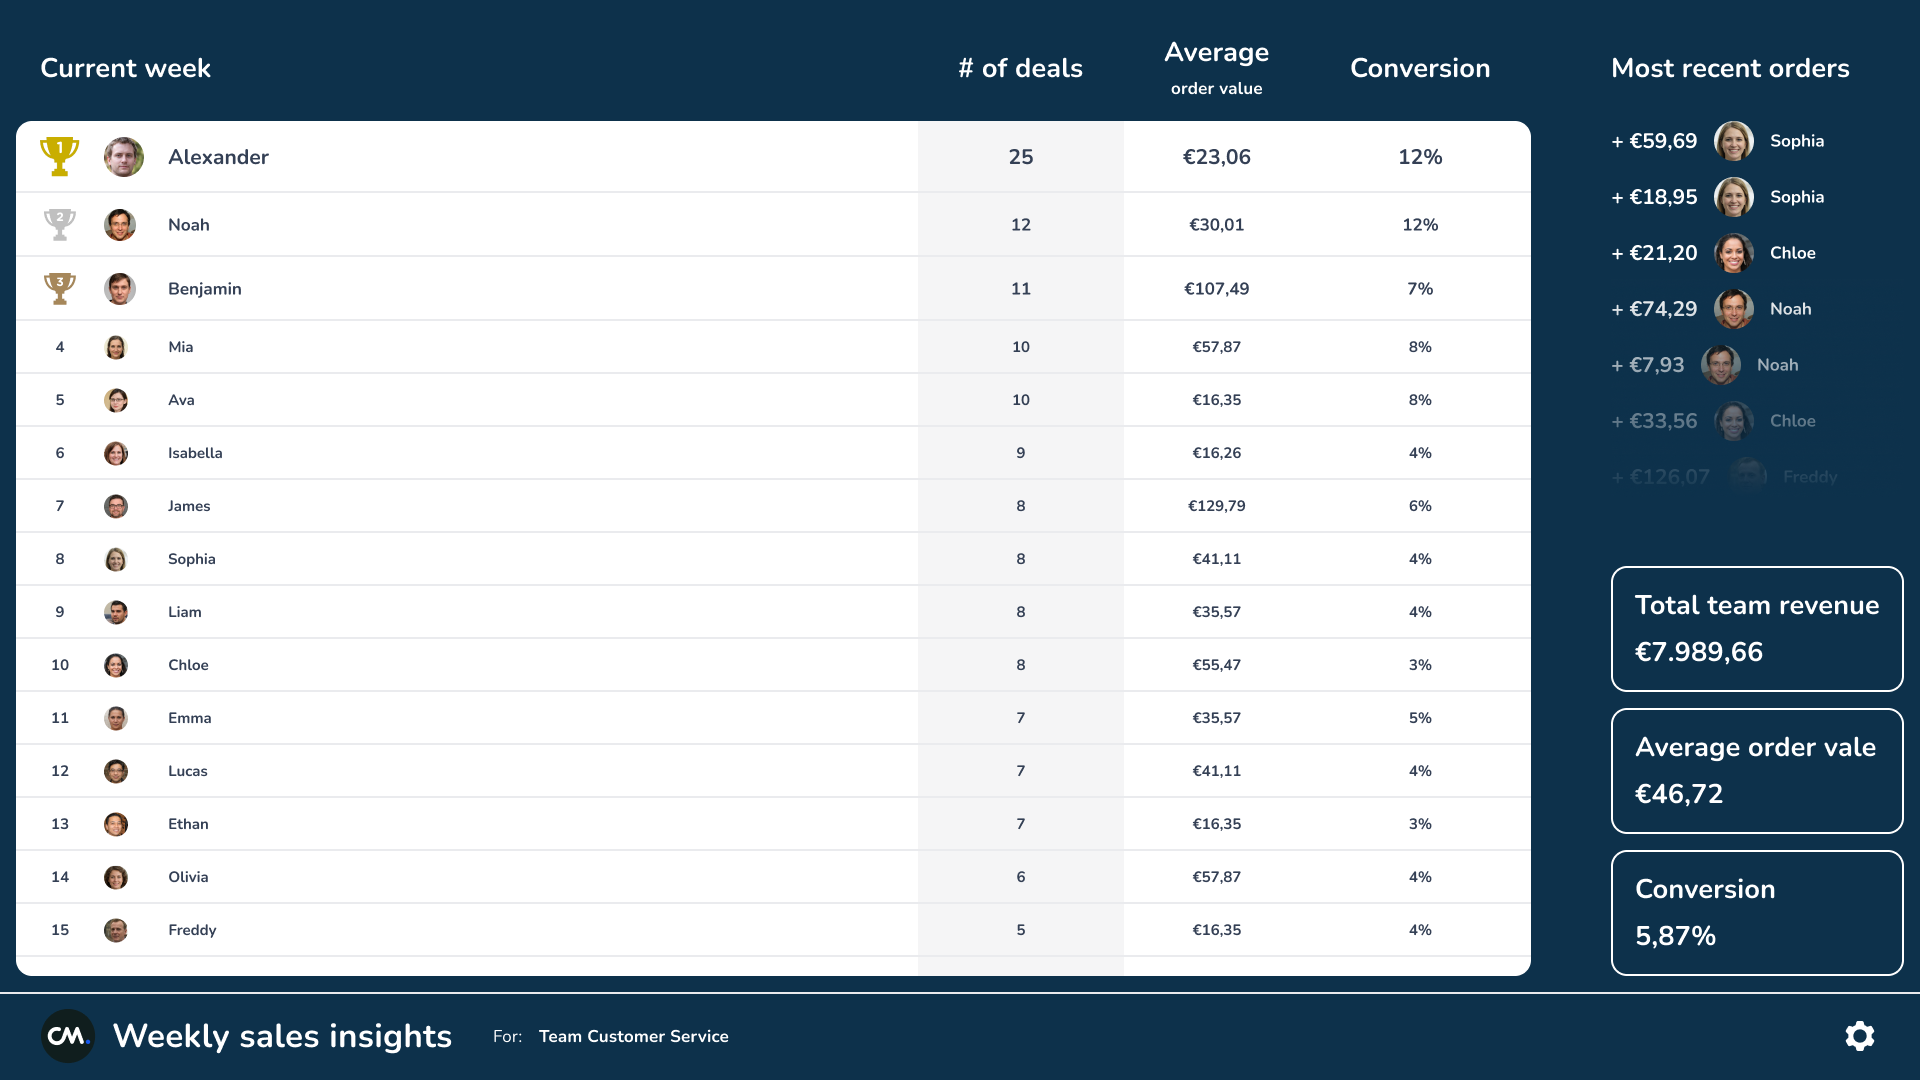
Task: Click the CM logo in footer
Action: 68,1036
